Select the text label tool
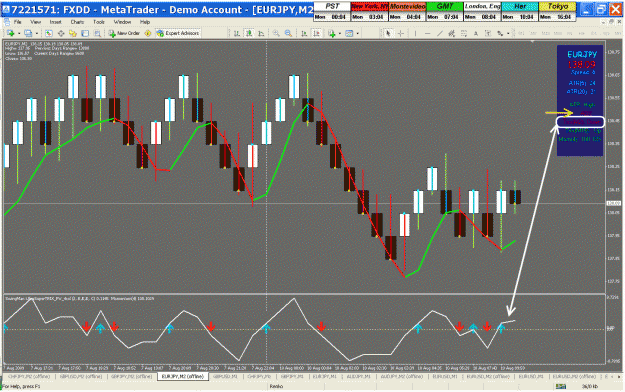The width and height of the screenshot is (625, 392). [488, 33]
